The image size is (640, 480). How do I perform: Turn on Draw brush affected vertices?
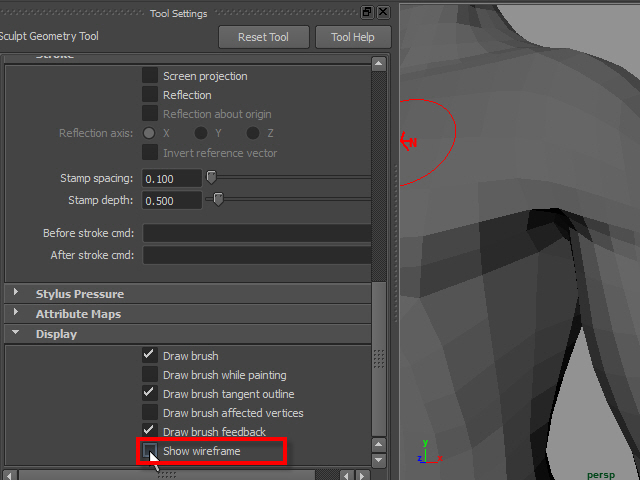[x=150, y=413]
